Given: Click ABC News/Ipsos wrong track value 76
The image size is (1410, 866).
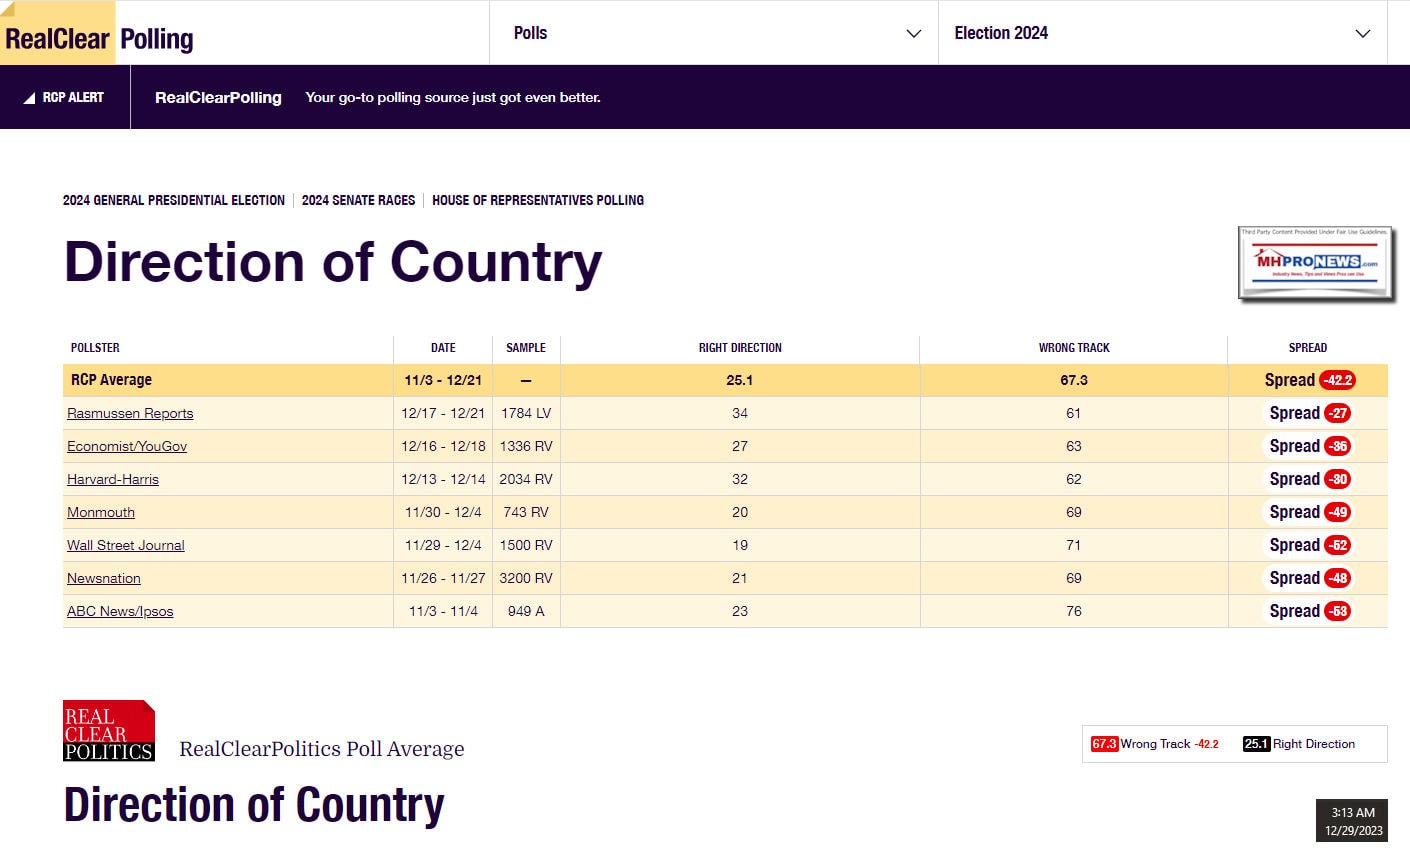Looking at the screenshot, I should 1074,611.
